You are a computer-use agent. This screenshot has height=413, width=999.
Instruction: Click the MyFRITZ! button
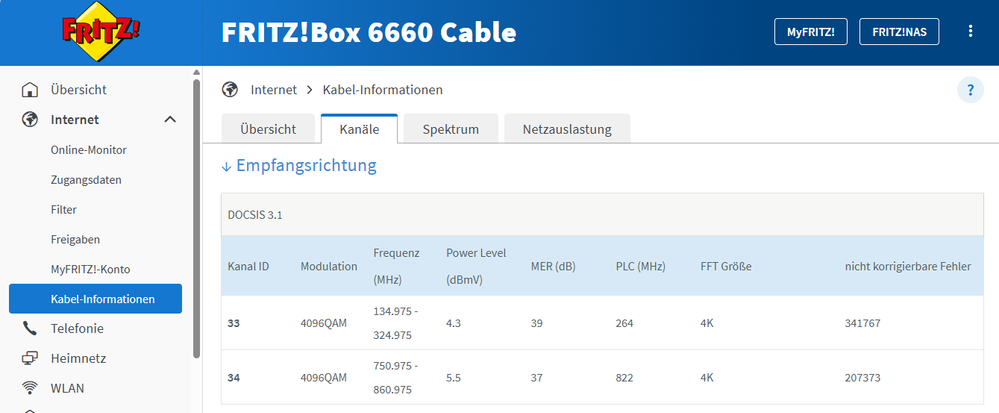coord(810,32)
